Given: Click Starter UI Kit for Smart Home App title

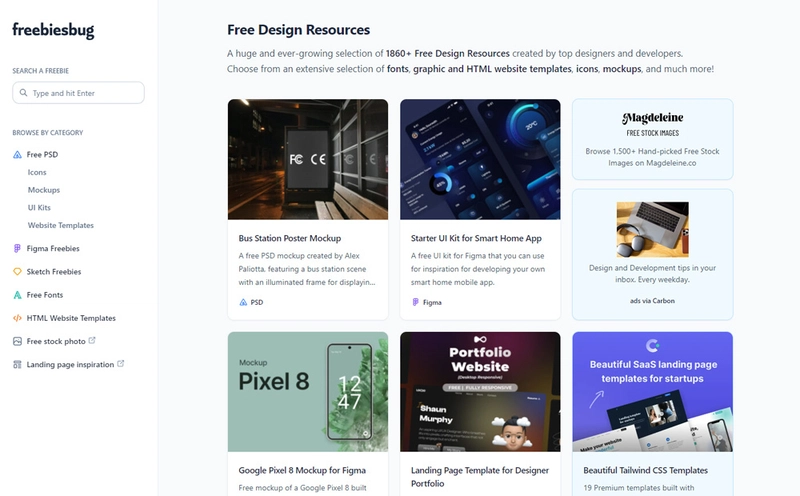Looking at the screenshot, I should tap(476, 238).
